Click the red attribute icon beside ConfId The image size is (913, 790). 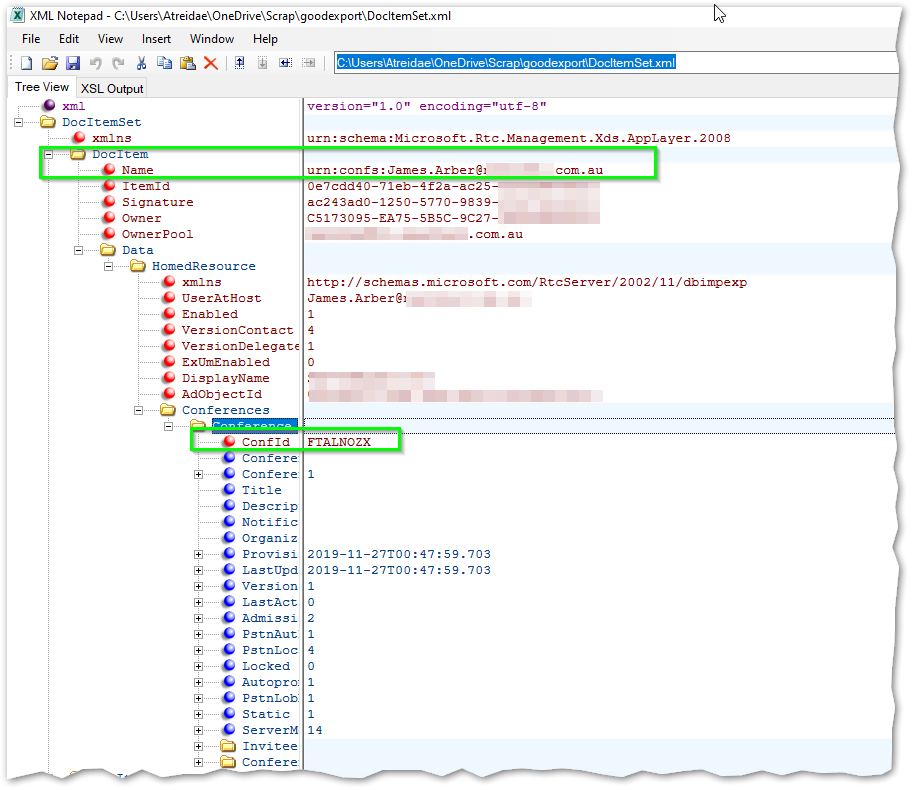pyautogui.click(x=229, y=441)
